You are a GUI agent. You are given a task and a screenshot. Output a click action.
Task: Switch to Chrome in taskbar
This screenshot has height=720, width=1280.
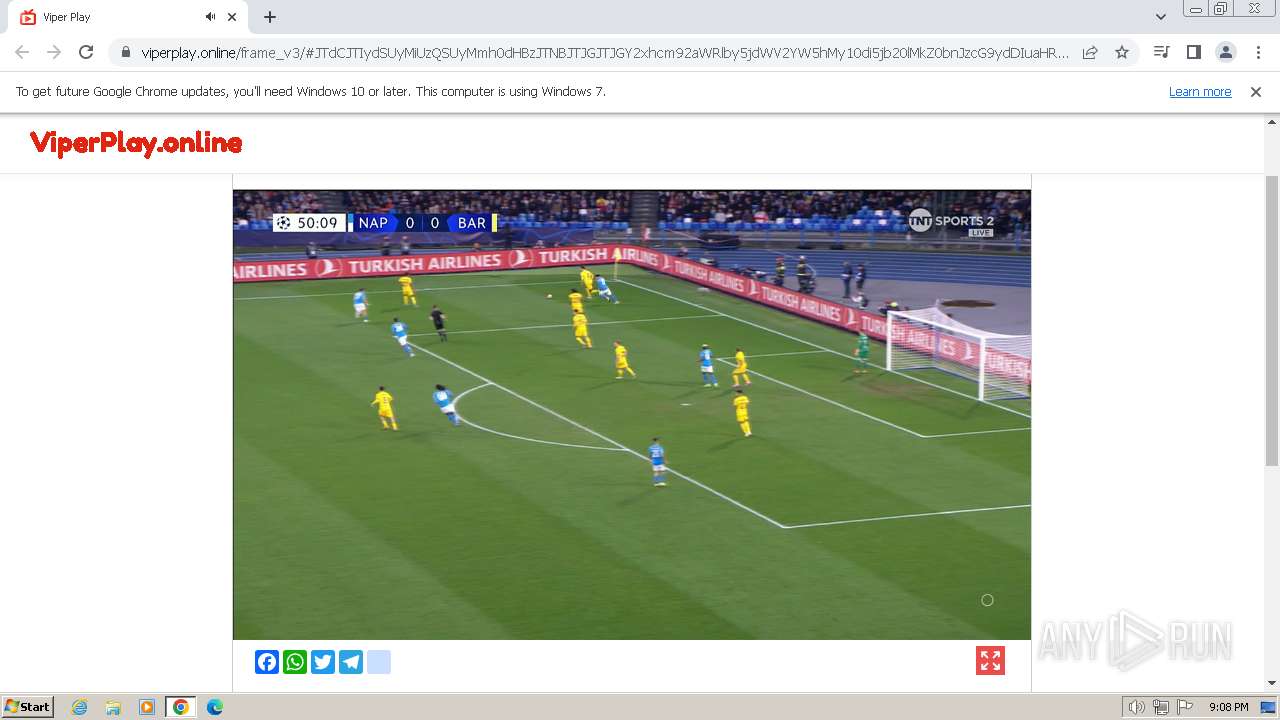pos(181,707)
